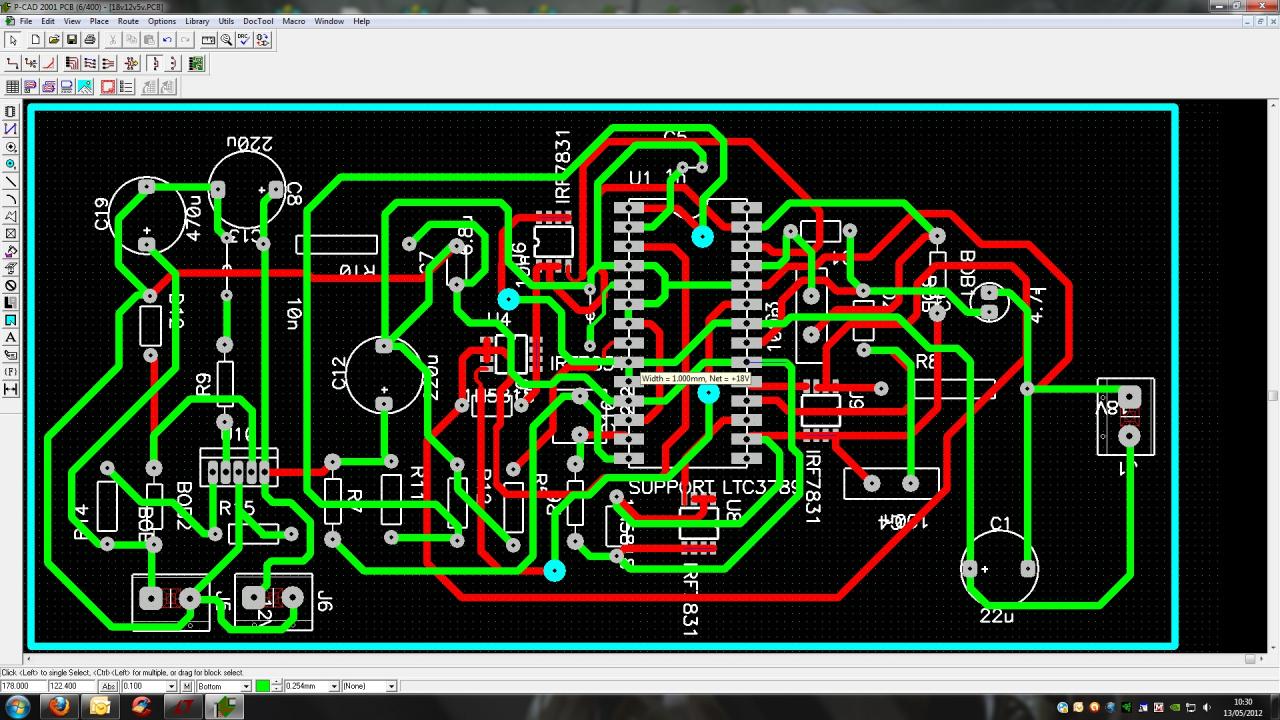
Task: Open the Macro menu
Action: coord(294,21)
